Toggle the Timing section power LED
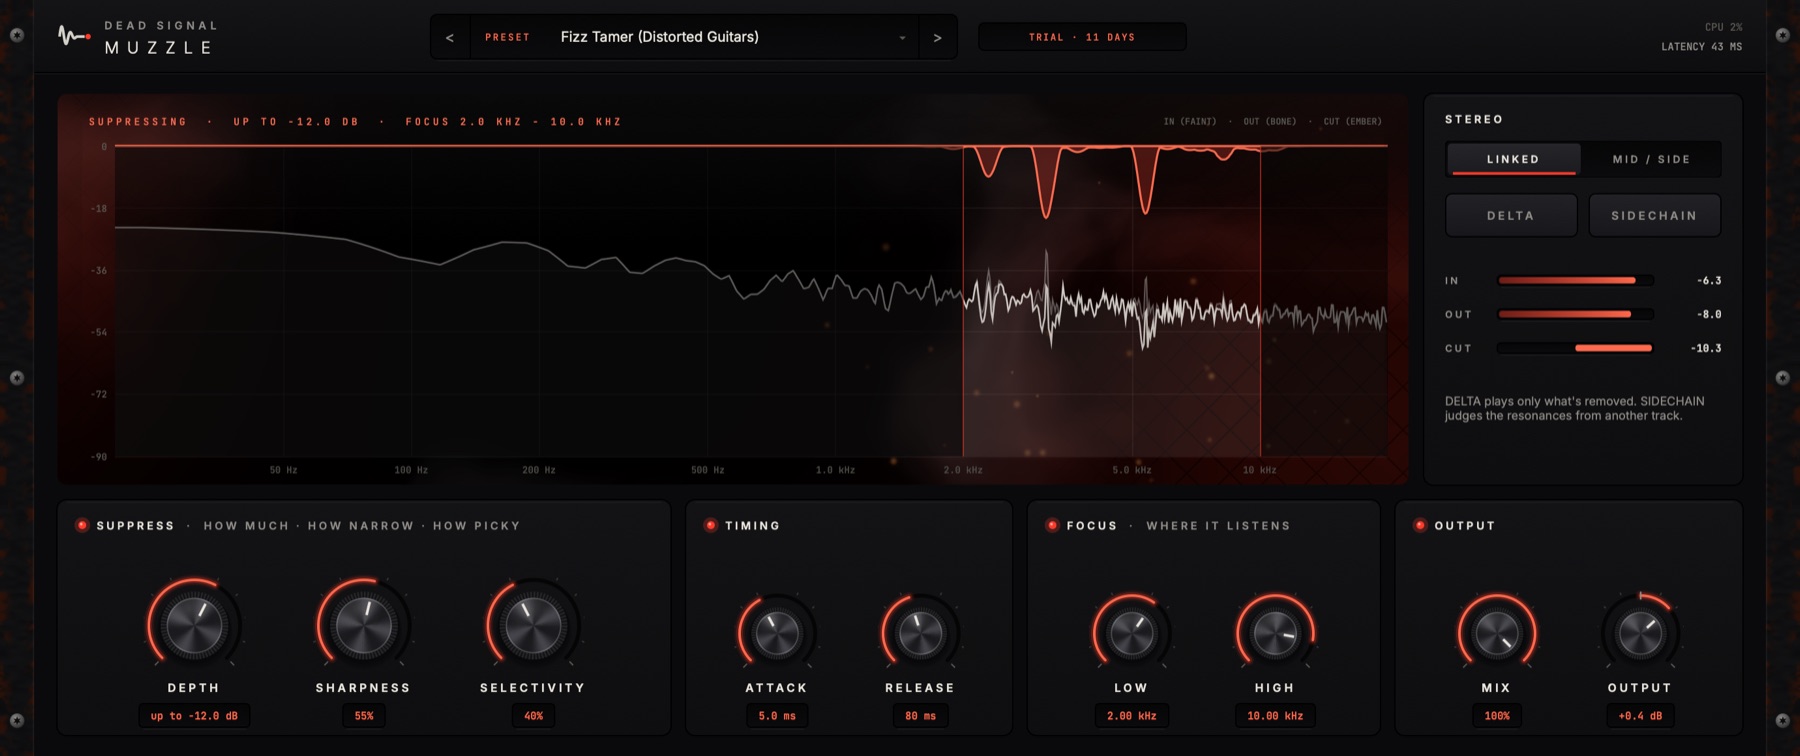The width and height of the screenshot is (1800, 756). coord(711,525)
